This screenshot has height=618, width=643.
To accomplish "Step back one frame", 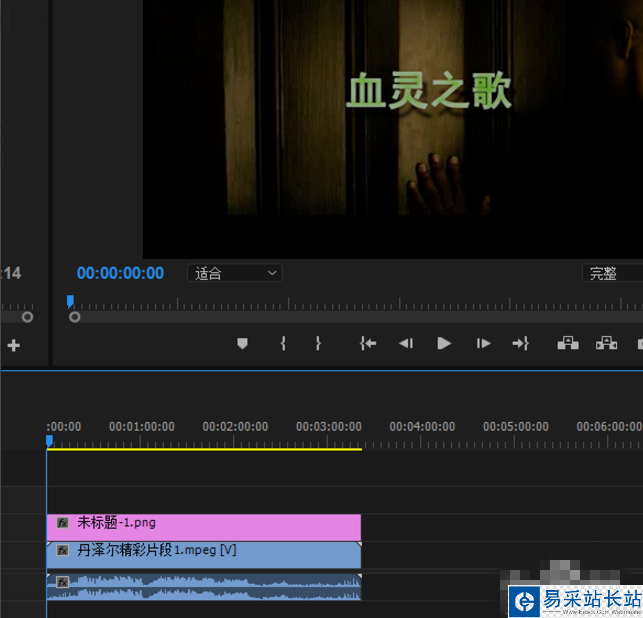I will pos(406,343).
